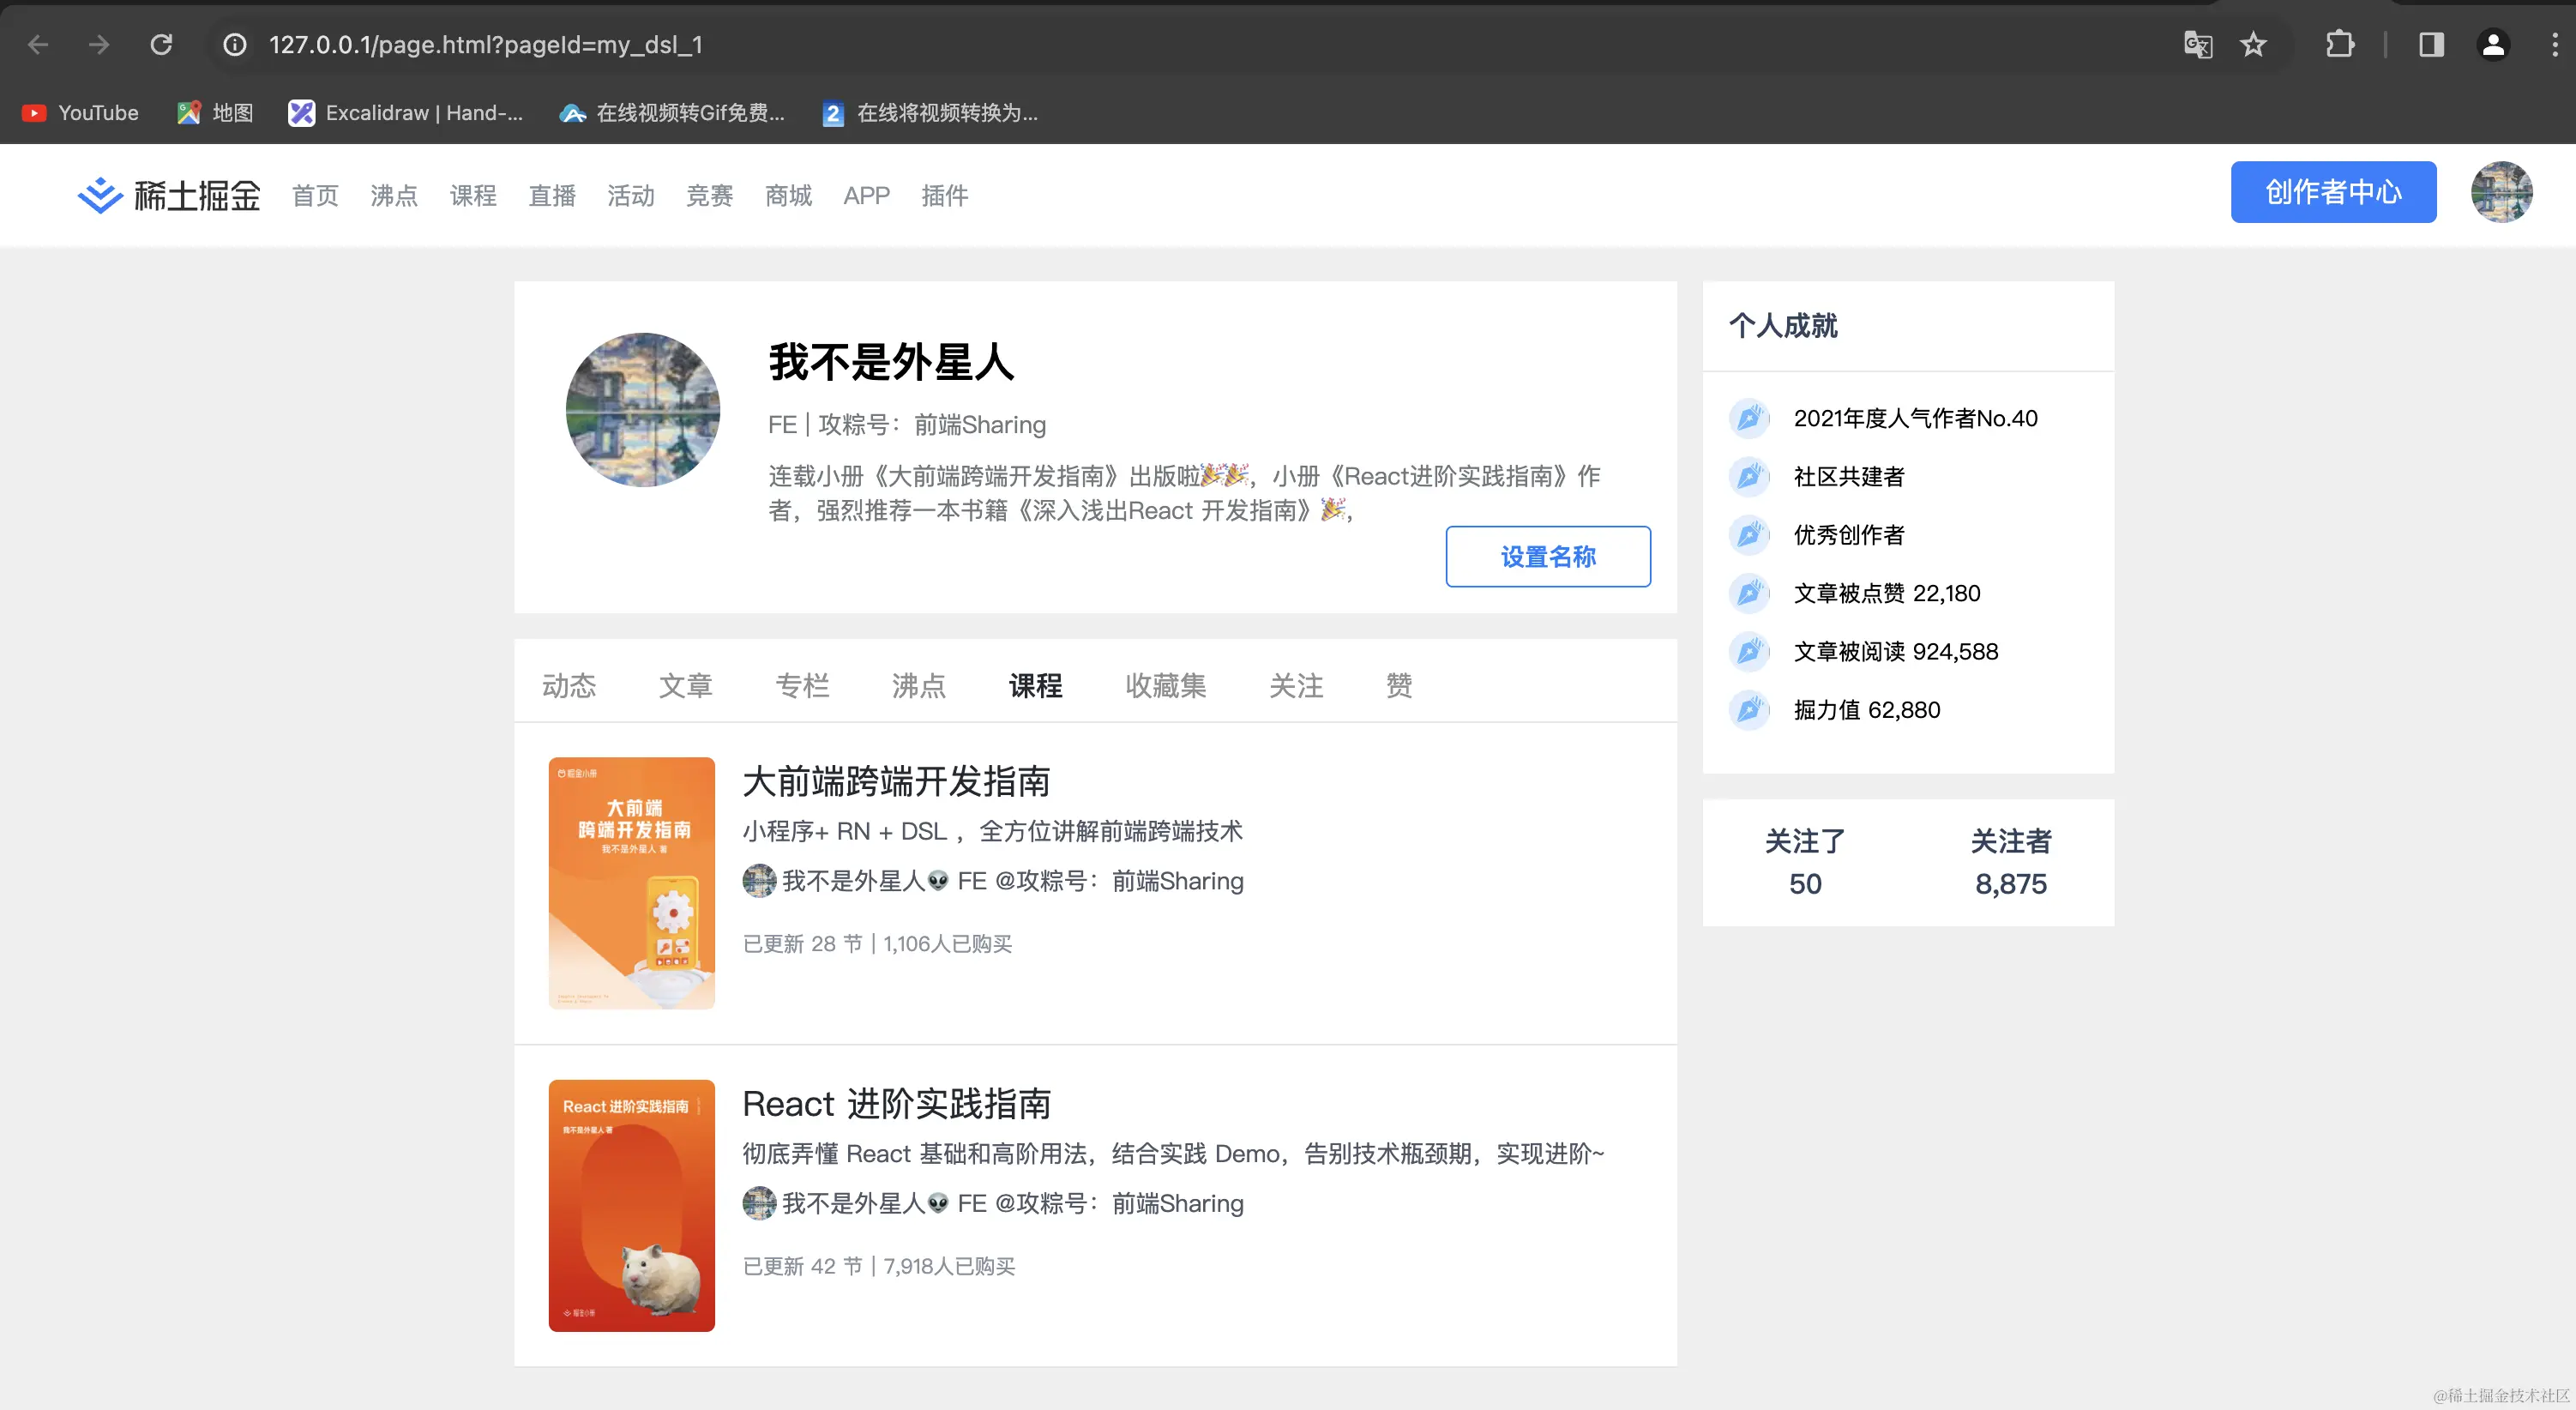This screenshot has height=1410, width=2576.
Task: Click badge icon beside 2021年度人气作者No.40
Action: pyautogui.click(x=1749, y=418)
